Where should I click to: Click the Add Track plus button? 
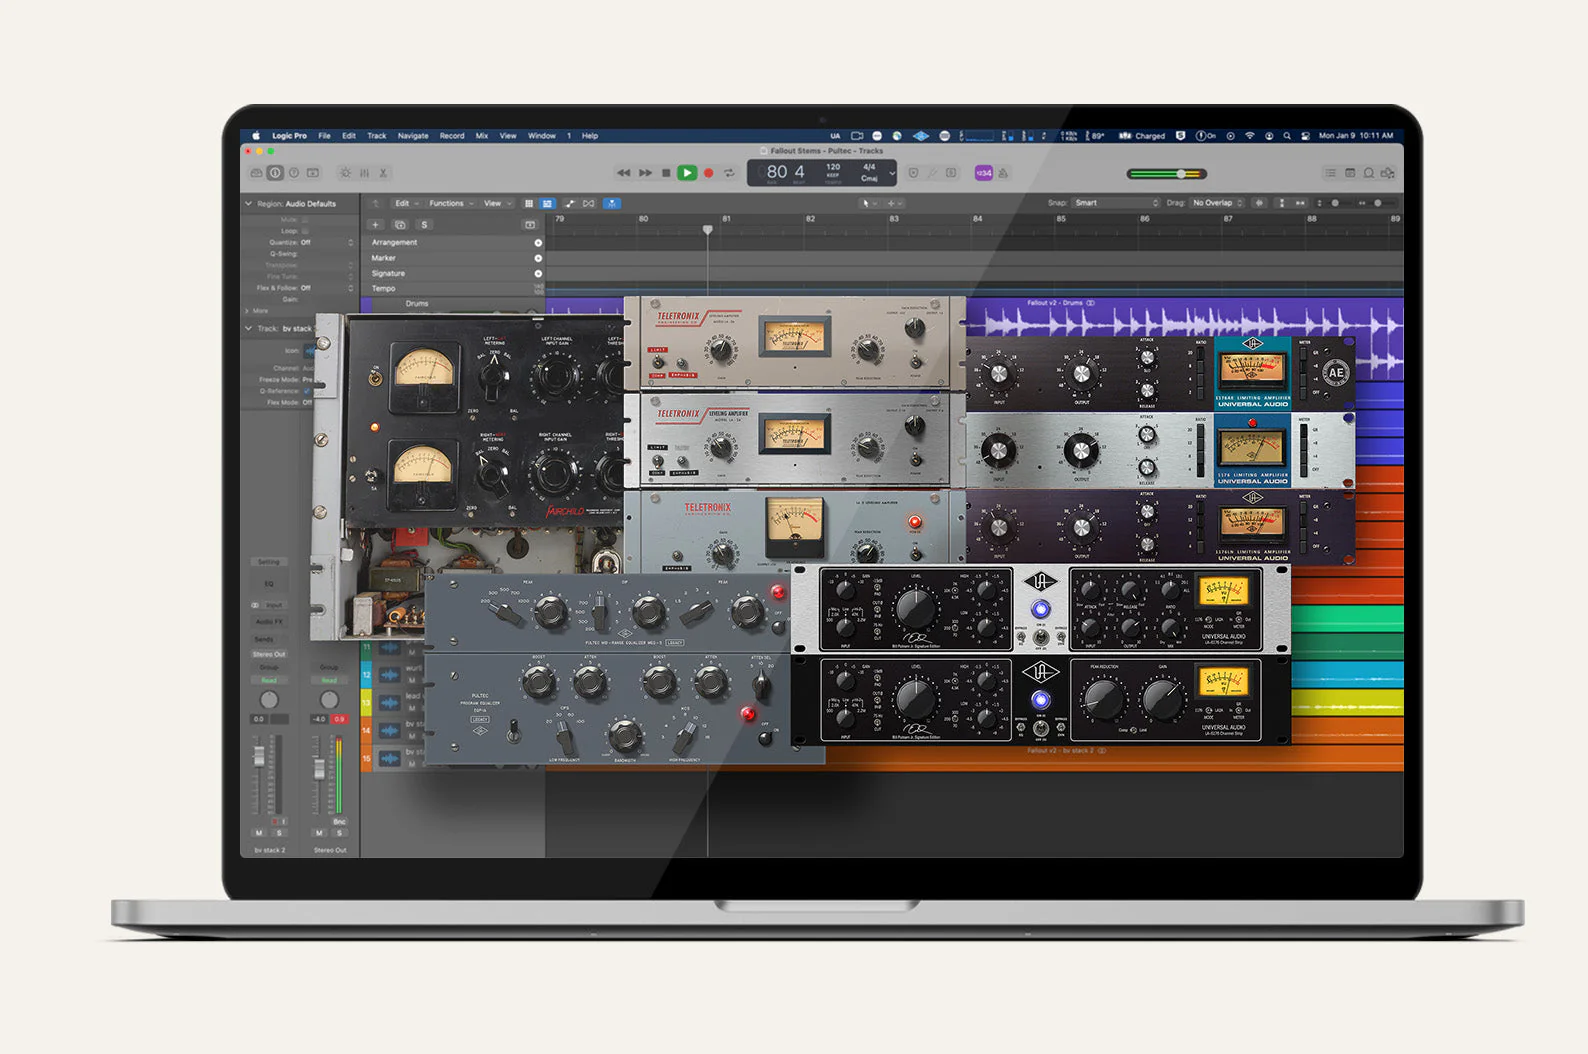[376, 225]
